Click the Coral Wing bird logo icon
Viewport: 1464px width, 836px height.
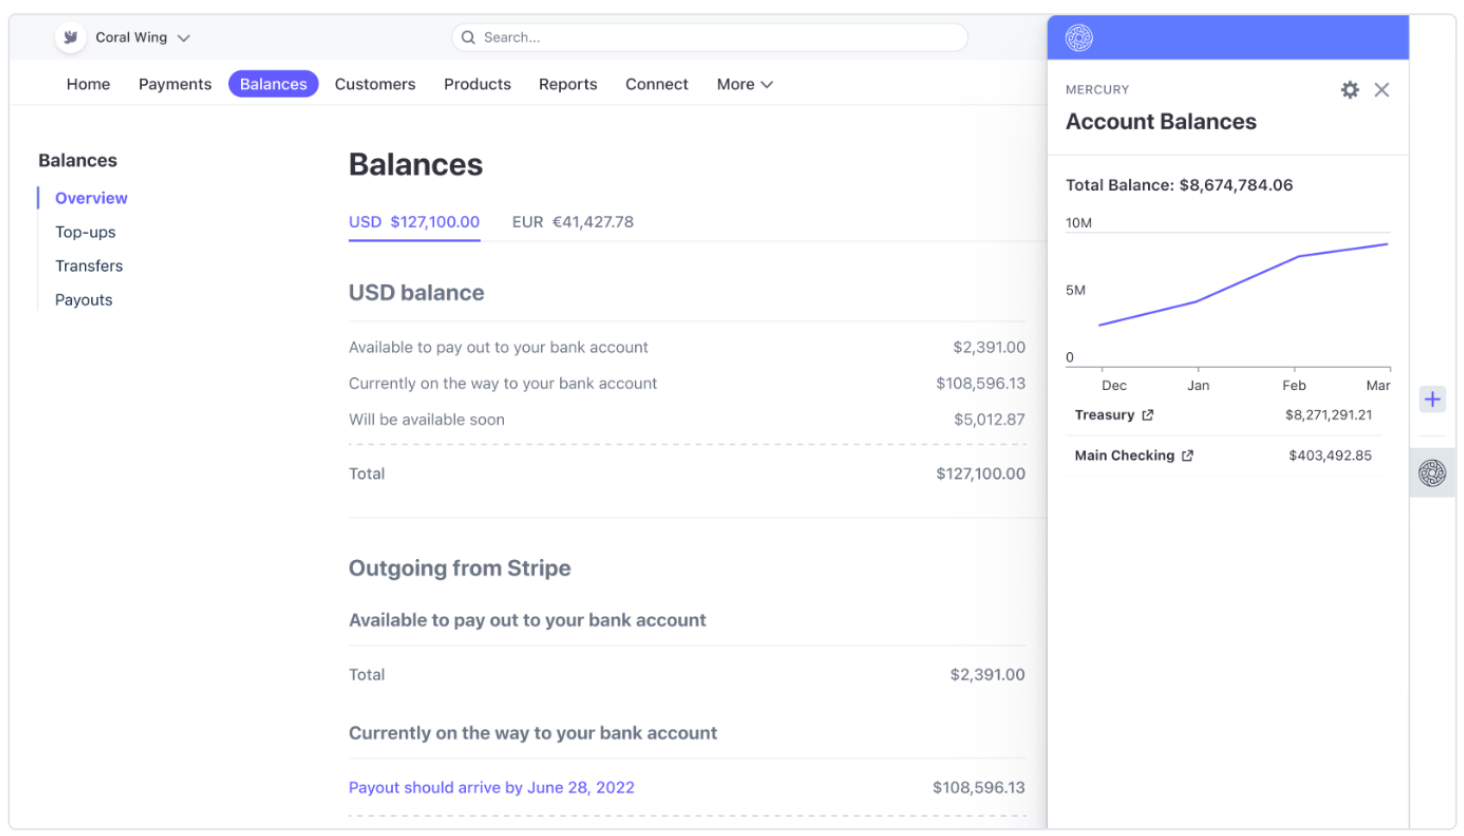(x=70, y=38)
